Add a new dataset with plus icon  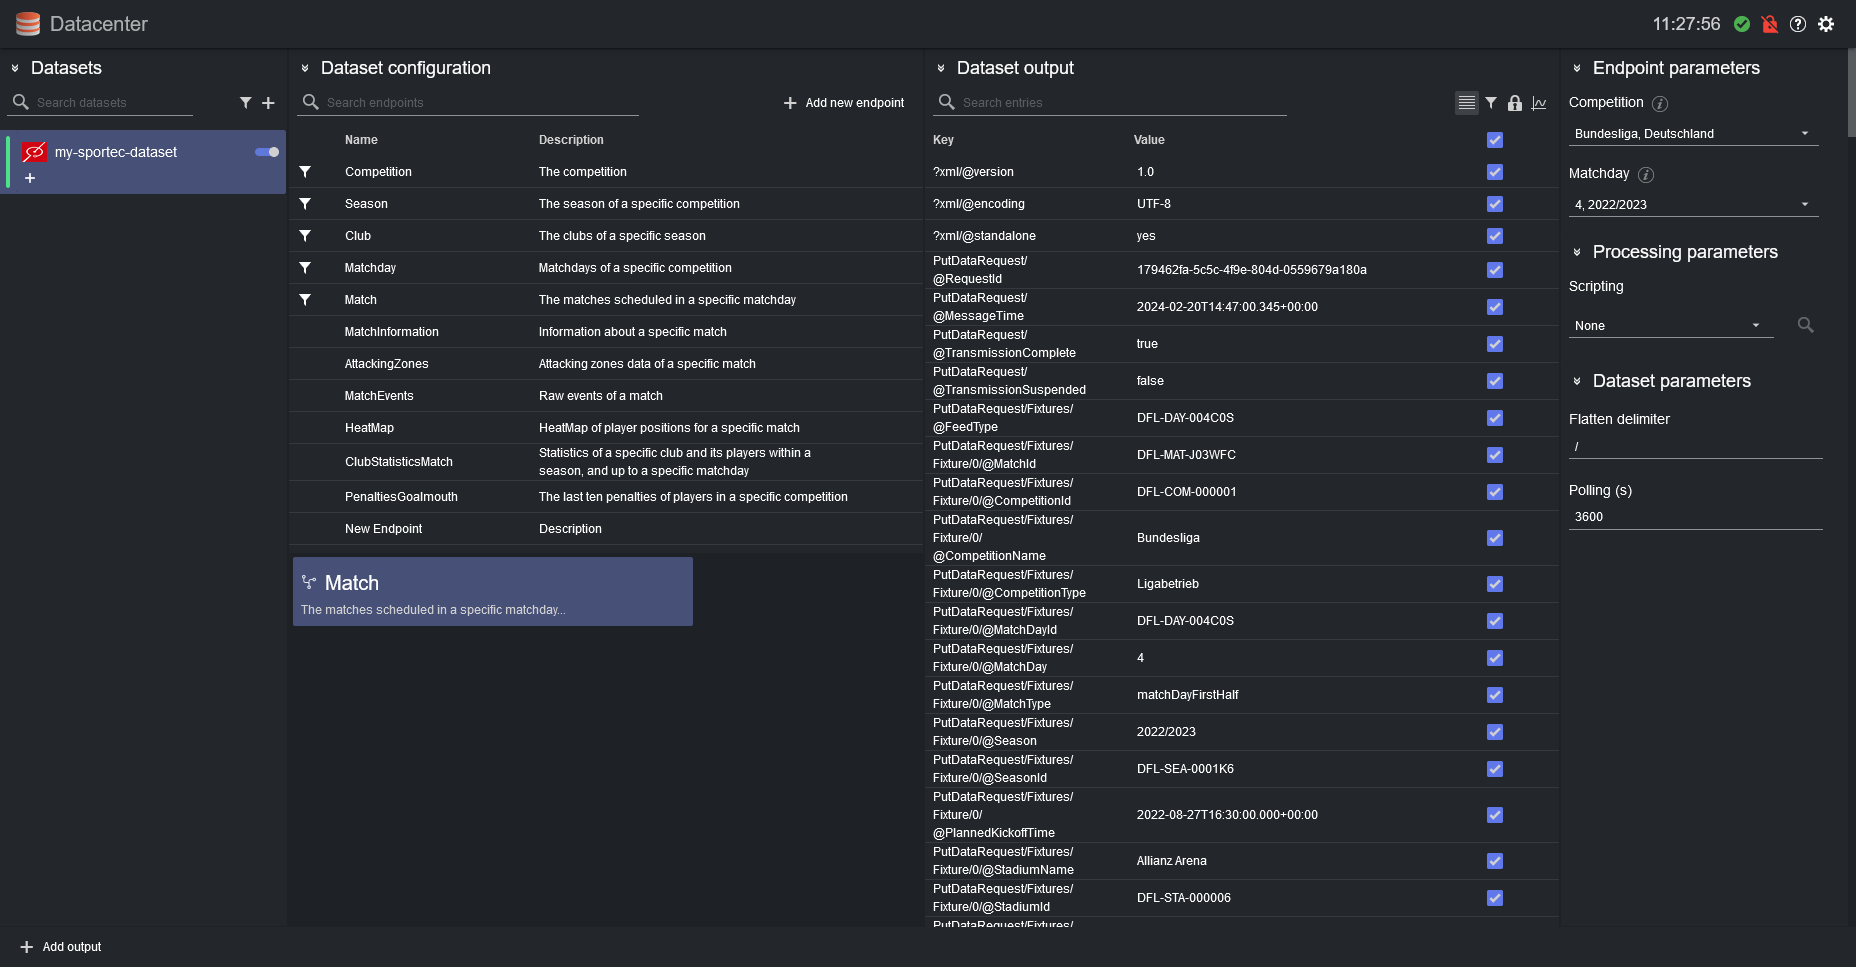[x=268, y=103]
